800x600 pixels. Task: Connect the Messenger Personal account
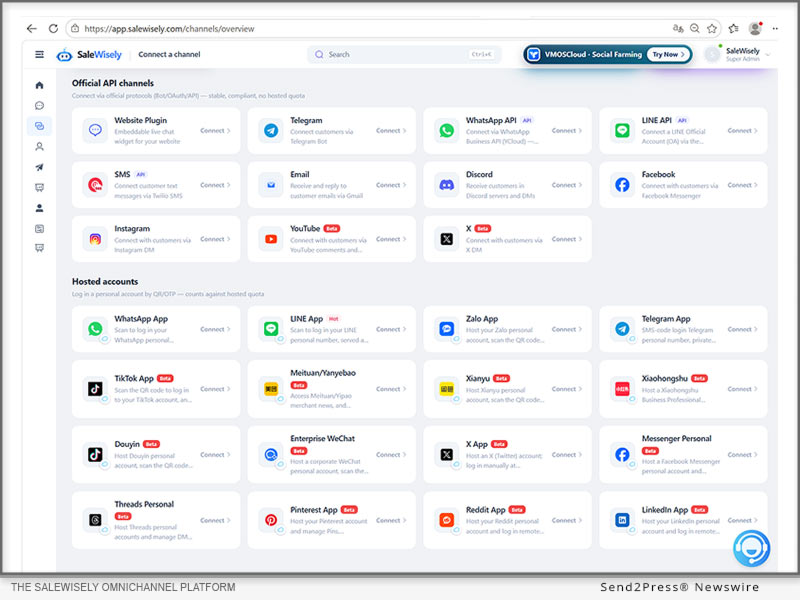[742, 455]
